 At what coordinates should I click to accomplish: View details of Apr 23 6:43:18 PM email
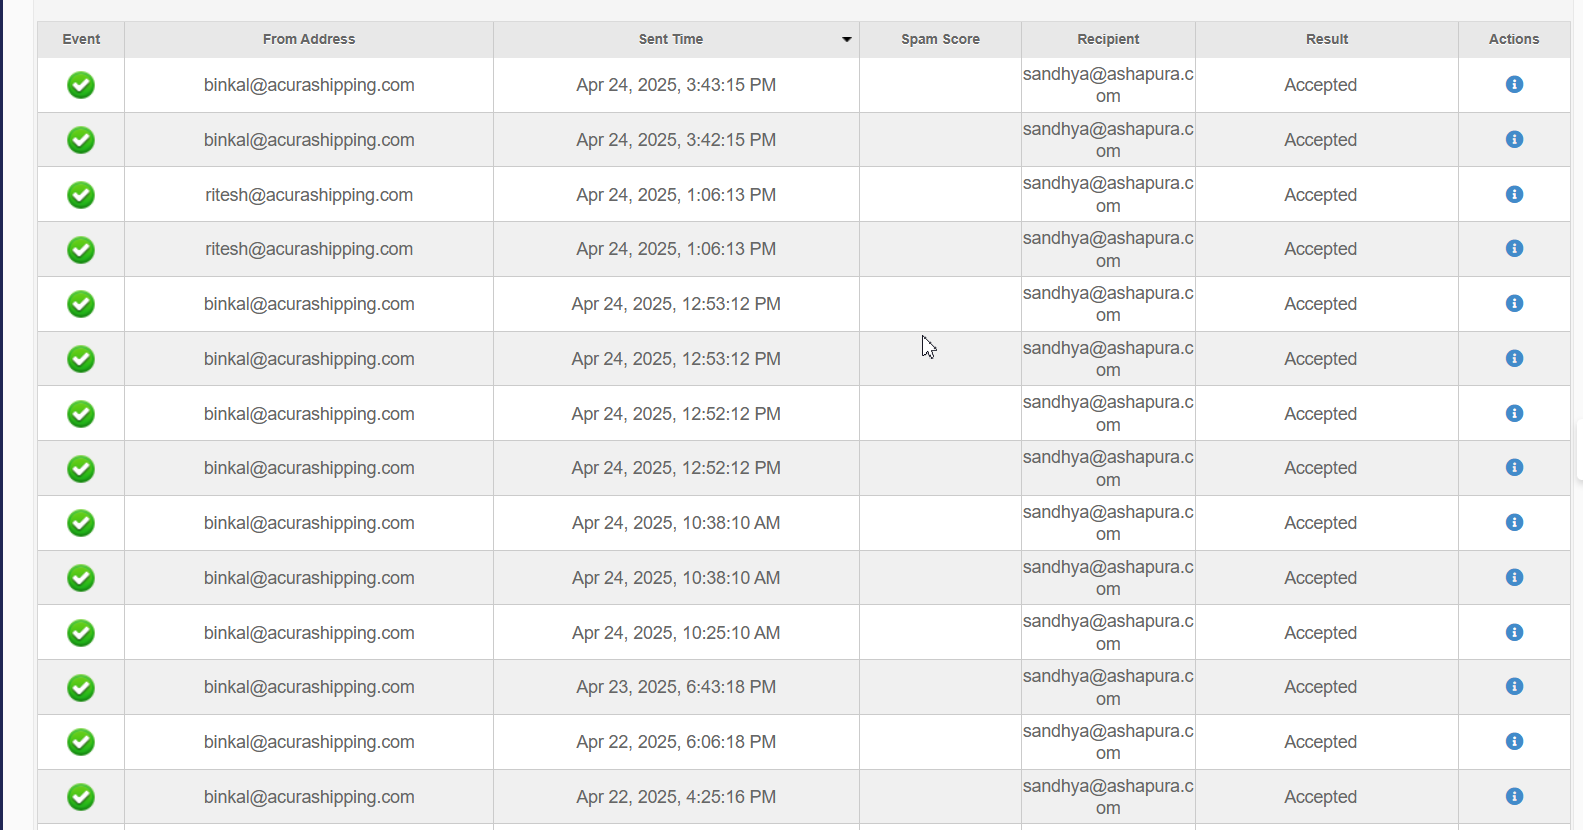click(1514, 687)
